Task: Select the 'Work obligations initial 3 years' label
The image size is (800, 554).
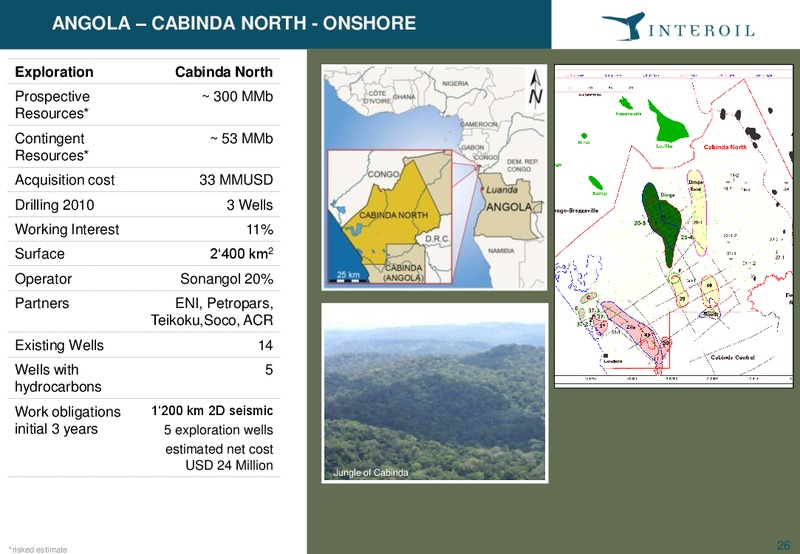Action: tap(68, 420)
